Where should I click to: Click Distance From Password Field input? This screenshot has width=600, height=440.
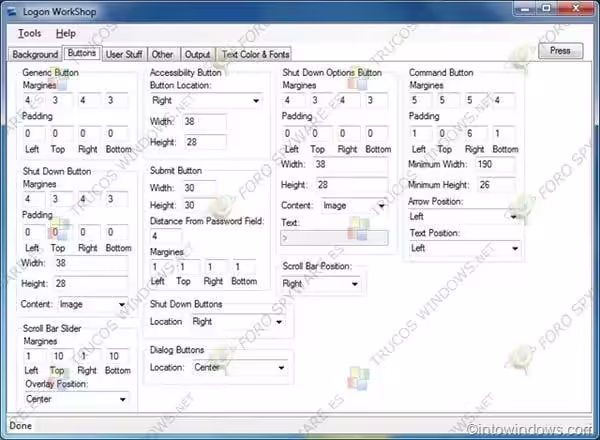tap(166, 236)
